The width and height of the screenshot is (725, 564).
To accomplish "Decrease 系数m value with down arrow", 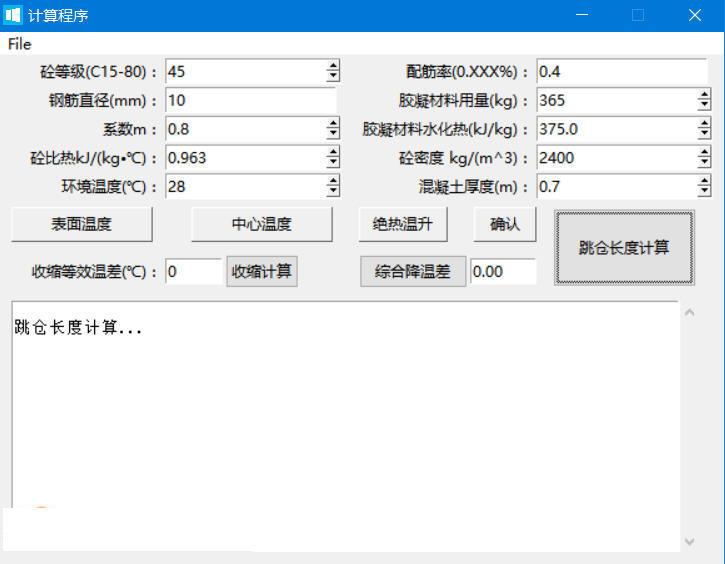I will [x=333, y=135].
